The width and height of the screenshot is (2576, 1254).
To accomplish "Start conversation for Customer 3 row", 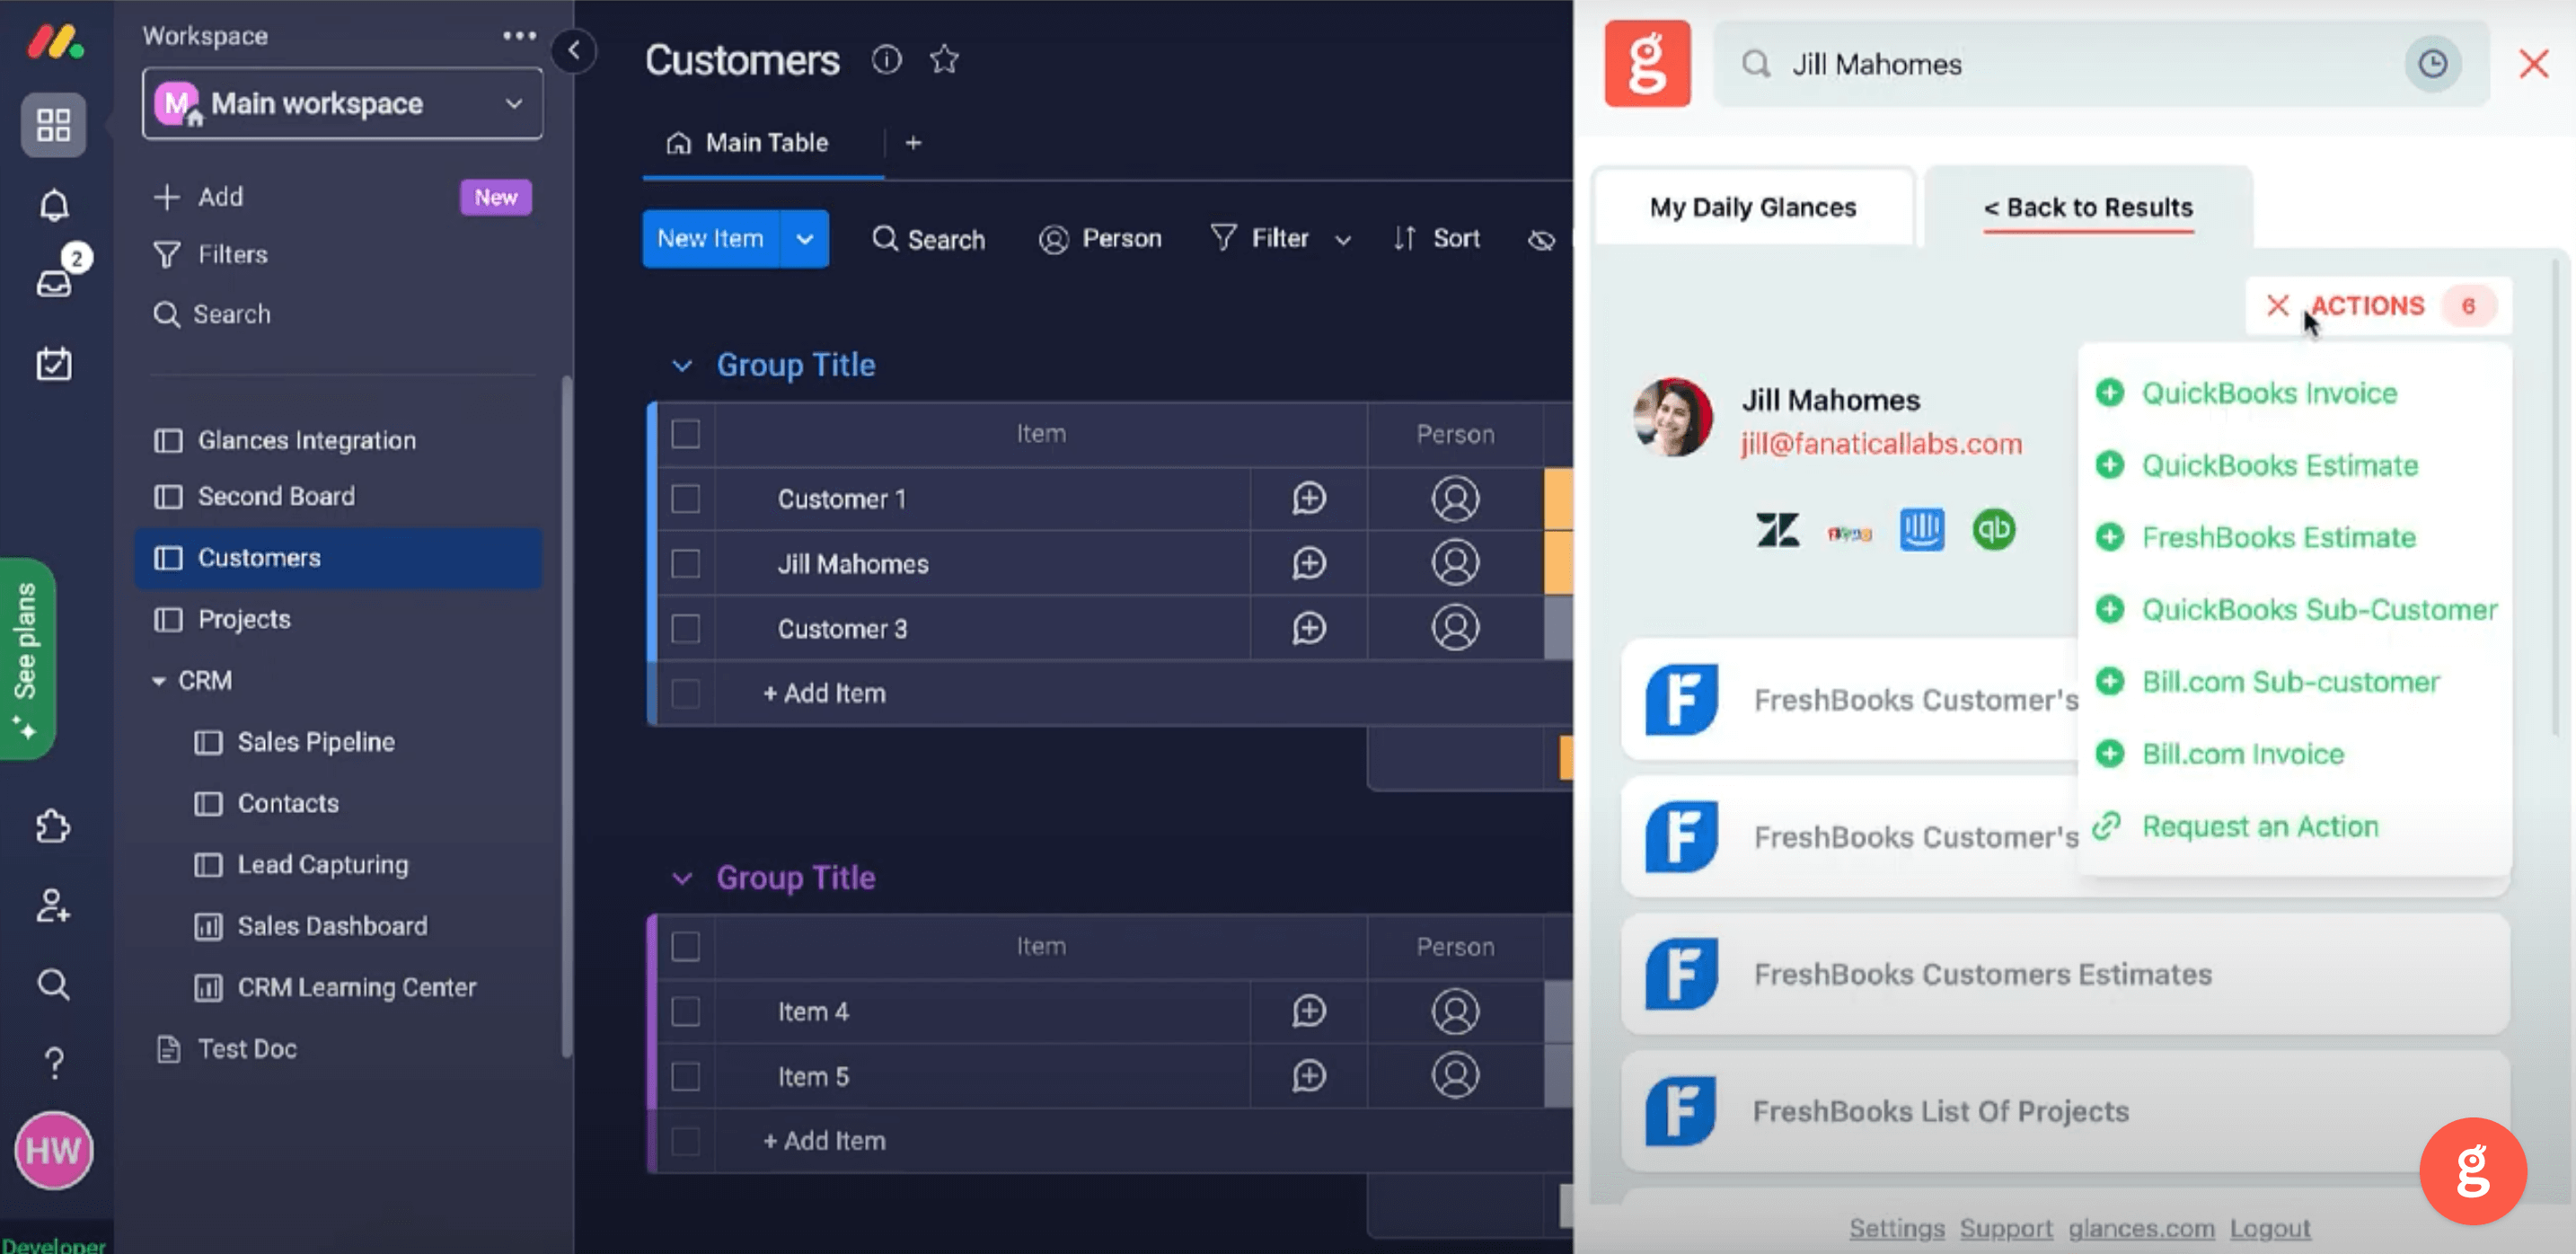I will (1309, 628).
